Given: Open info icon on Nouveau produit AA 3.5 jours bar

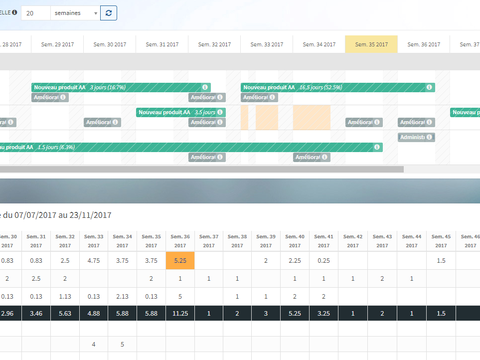Looking at the screenshot, I should [220, 112].
